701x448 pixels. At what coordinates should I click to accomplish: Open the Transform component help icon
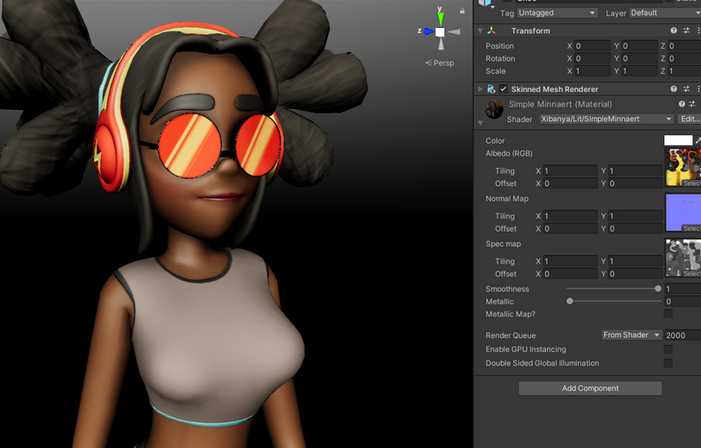(x=673, y=31)
